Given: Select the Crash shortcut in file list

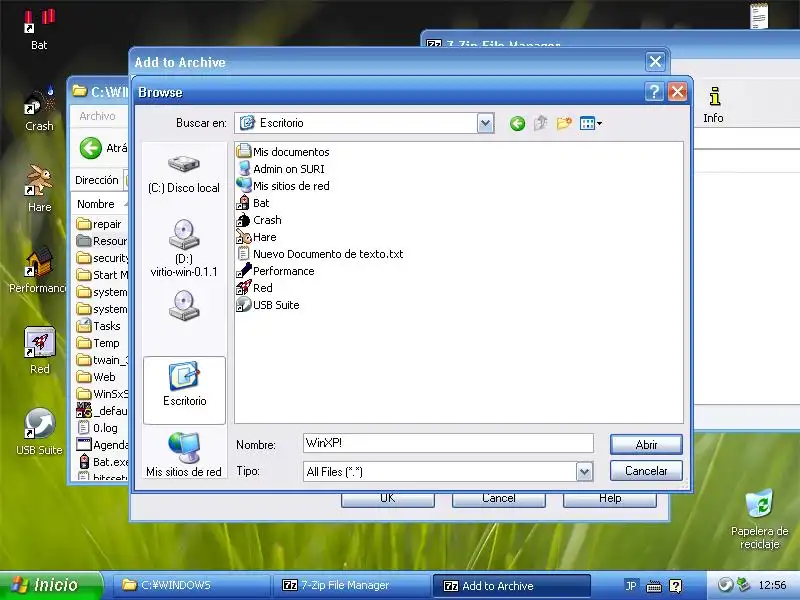Looking at the screenshot, I should coord(259,220).
